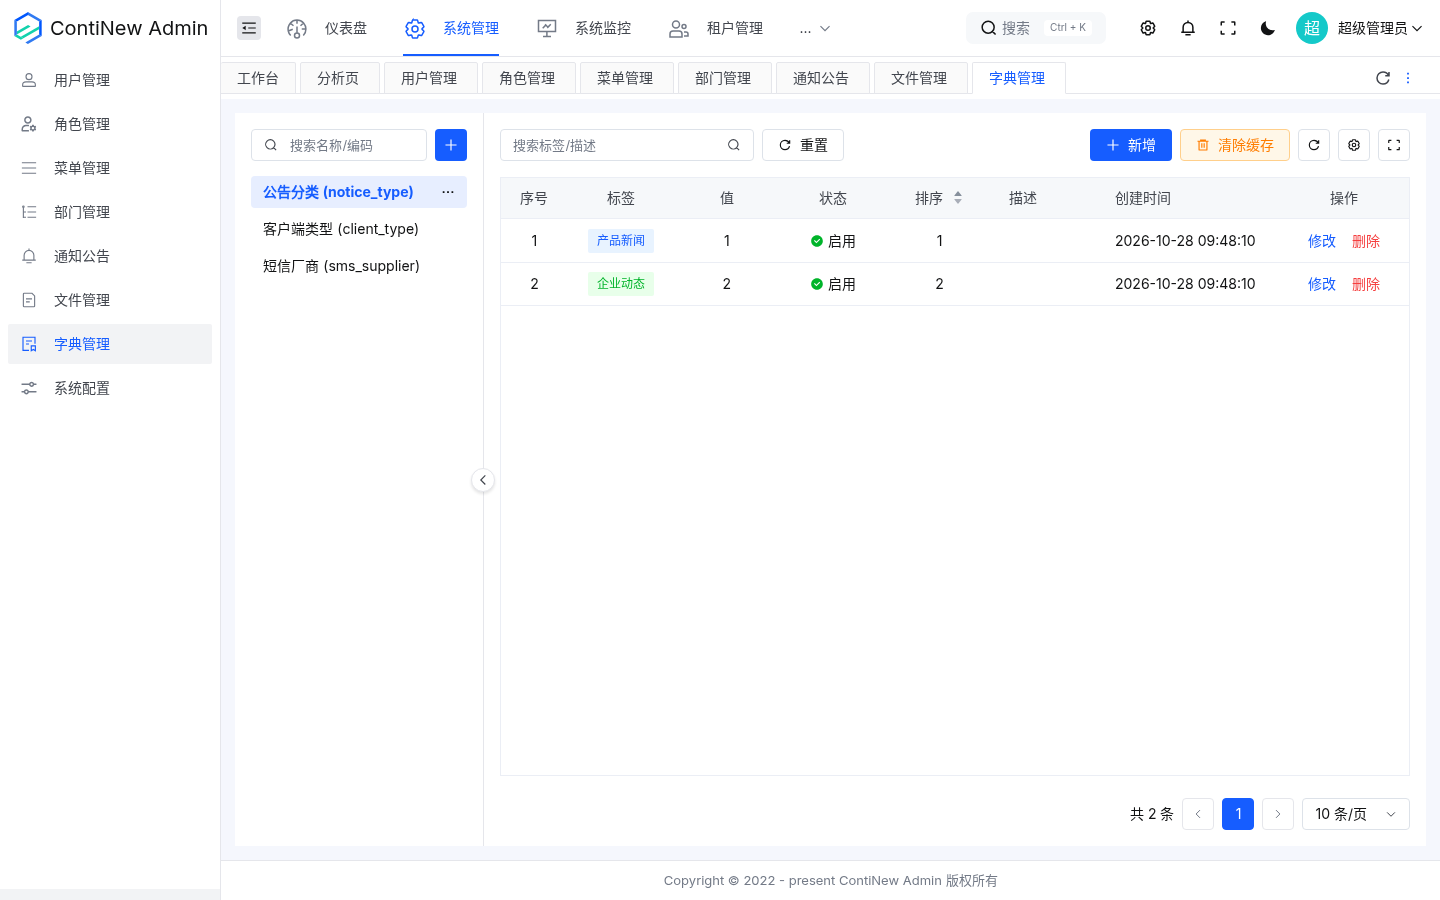Reload the current tab page icon

(1383, 78)
